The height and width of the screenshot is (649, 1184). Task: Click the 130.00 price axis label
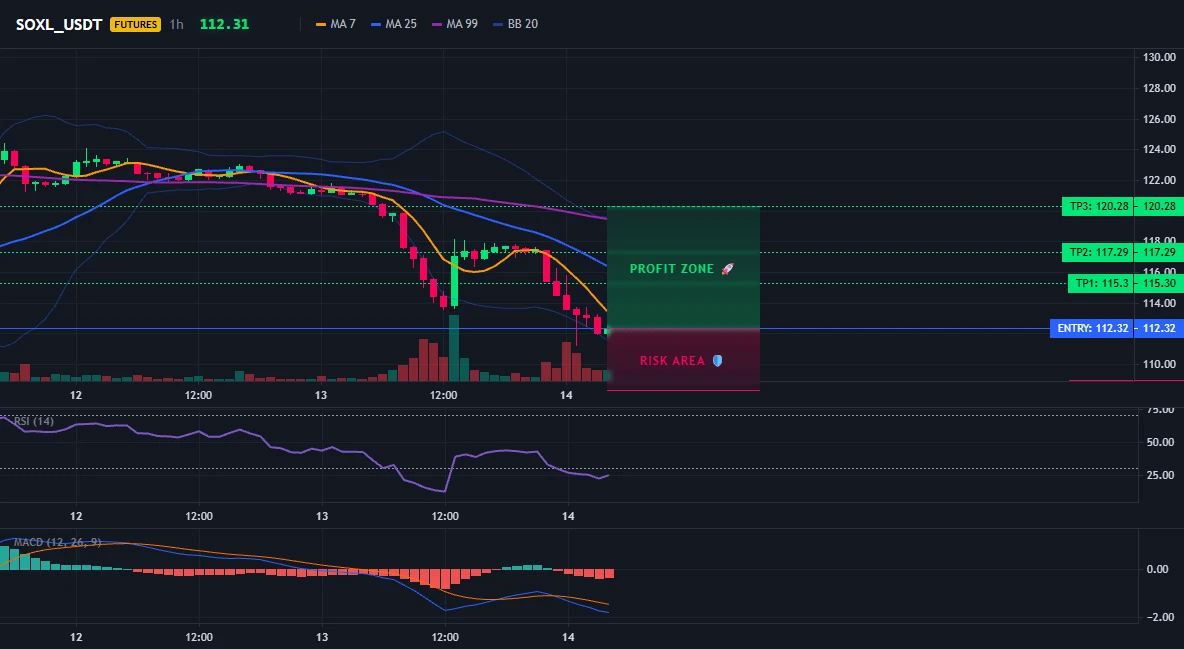tap(1159, 57)
